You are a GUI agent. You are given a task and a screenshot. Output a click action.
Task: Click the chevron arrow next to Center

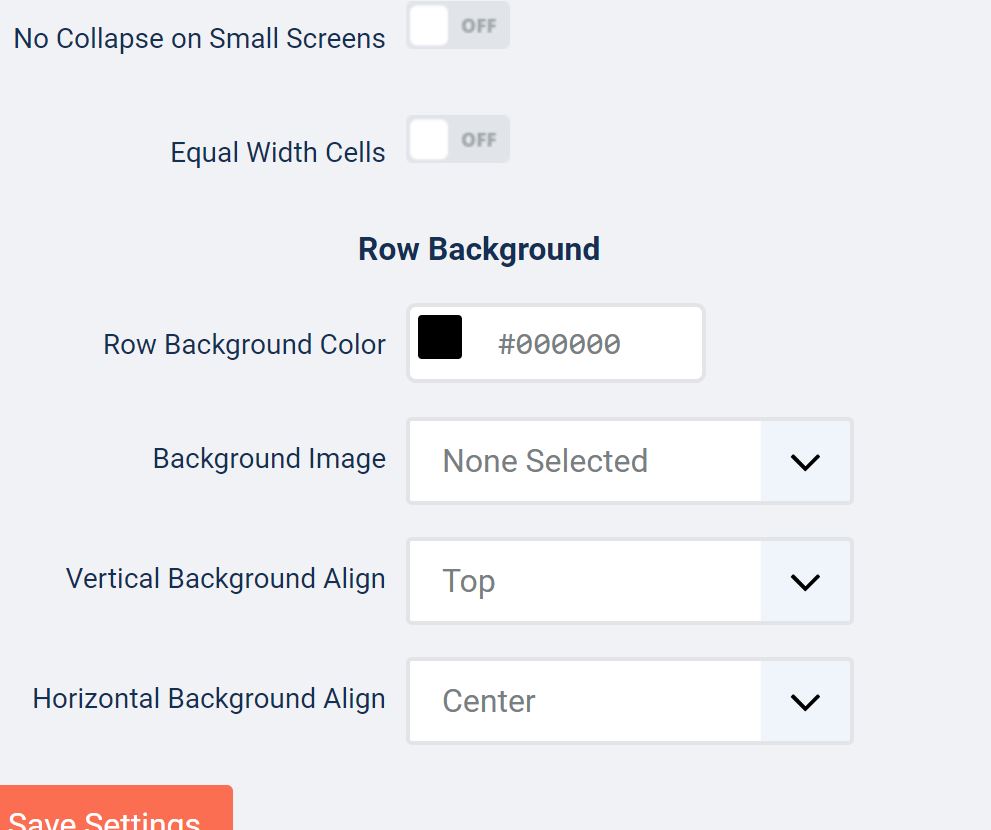tap(805, 702)
